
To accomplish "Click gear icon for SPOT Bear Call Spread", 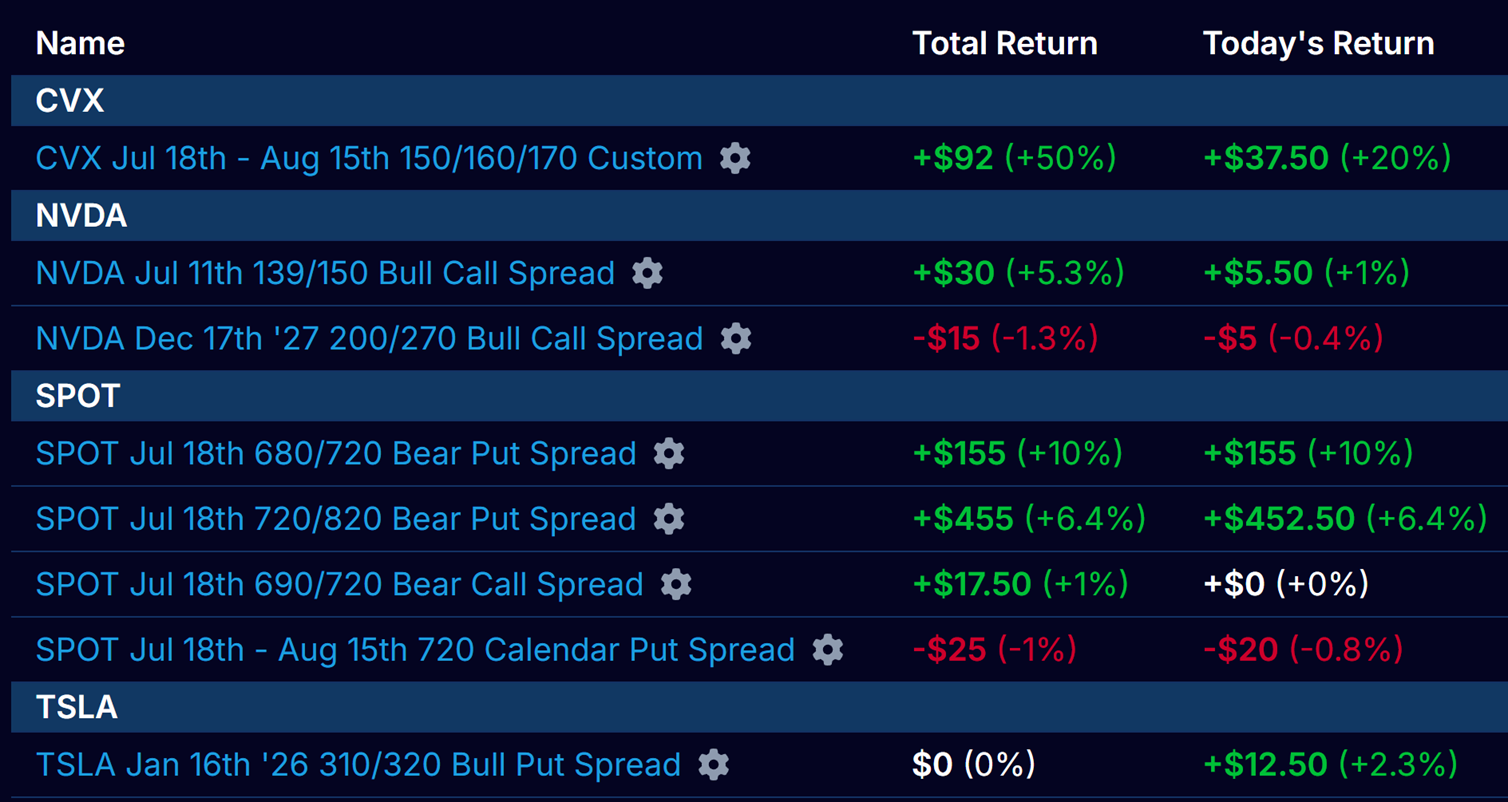I will tap(676, 584).
